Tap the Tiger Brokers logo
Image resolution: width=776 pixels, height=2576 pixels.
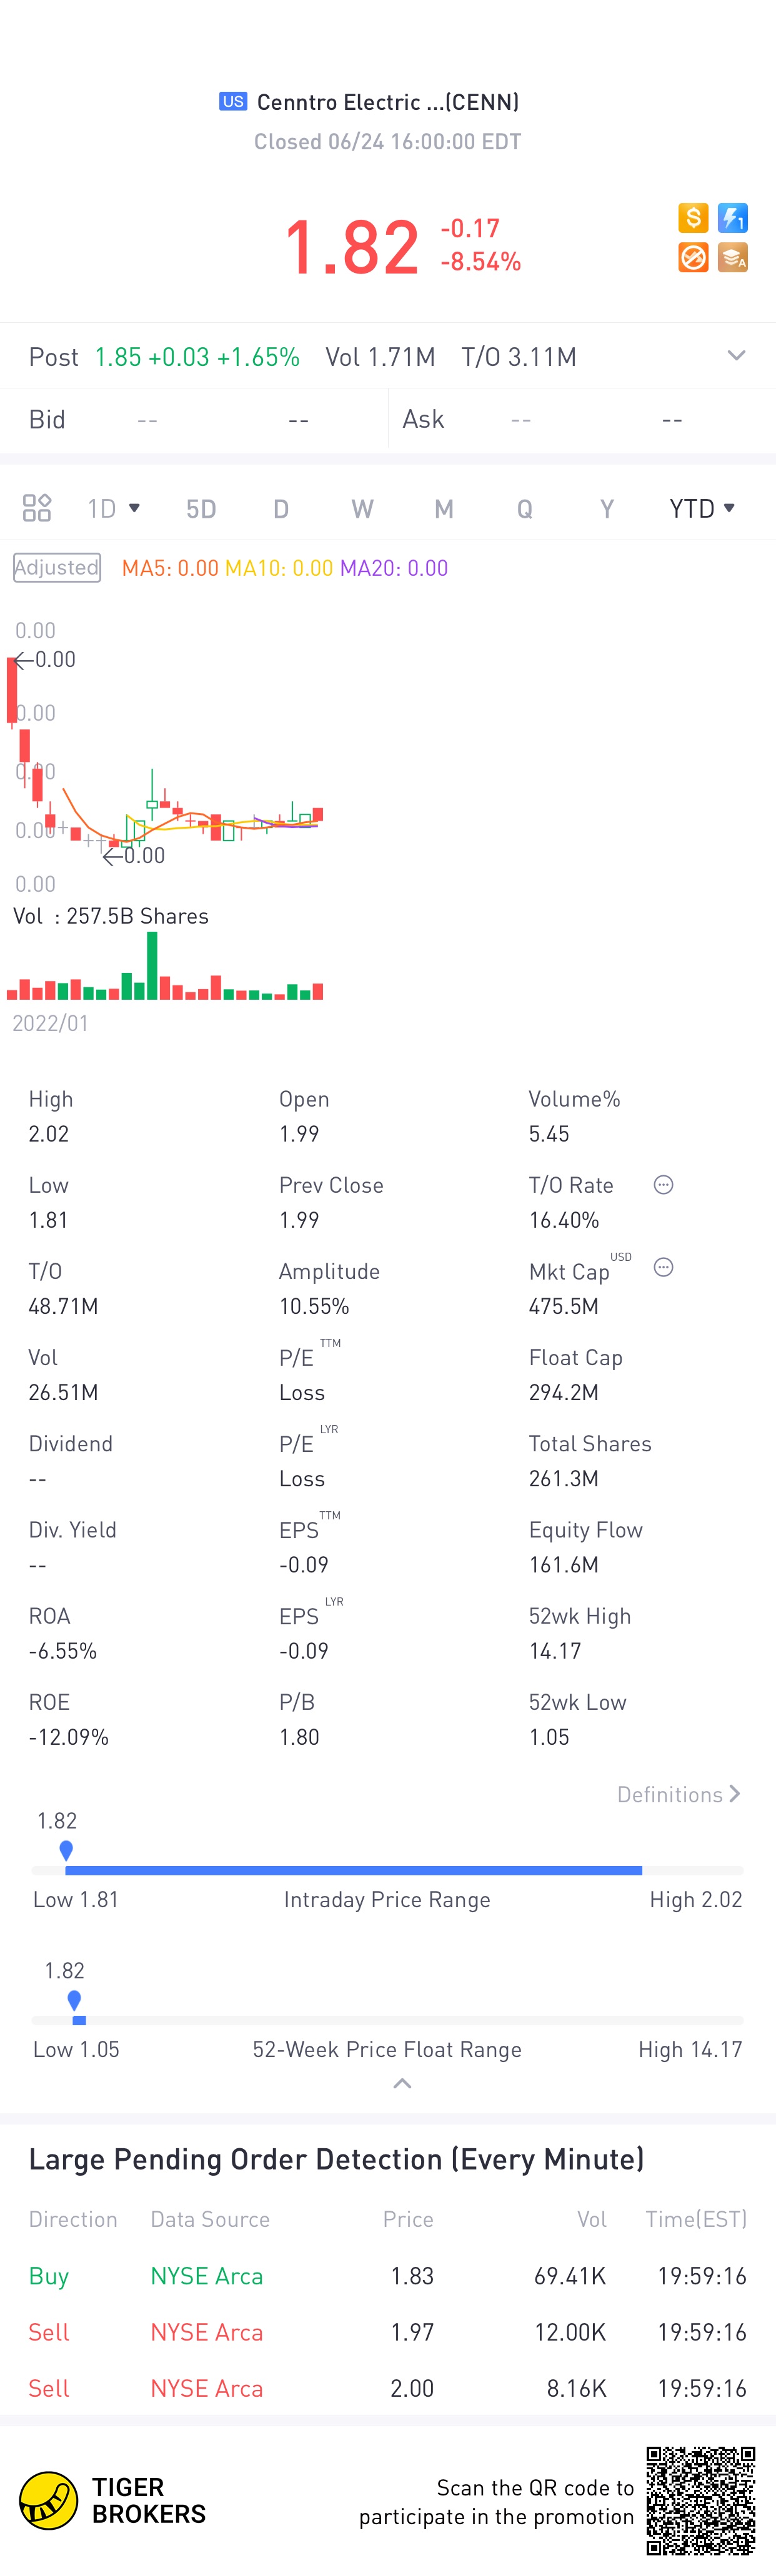[x=112, y=2501]
